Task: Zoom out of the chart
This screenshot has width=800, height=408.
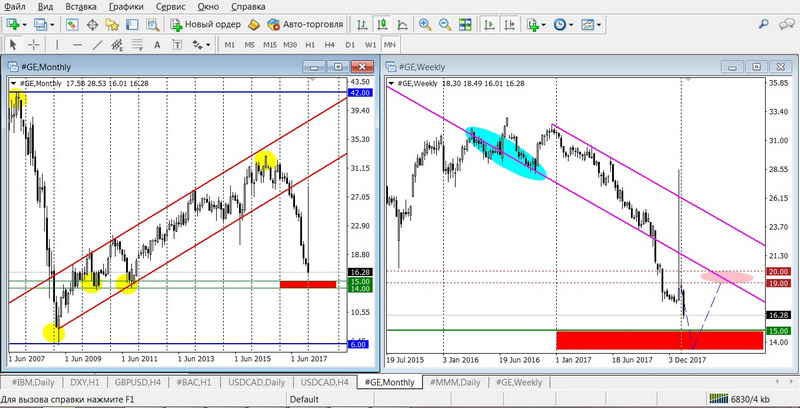Action: point(445,24)
